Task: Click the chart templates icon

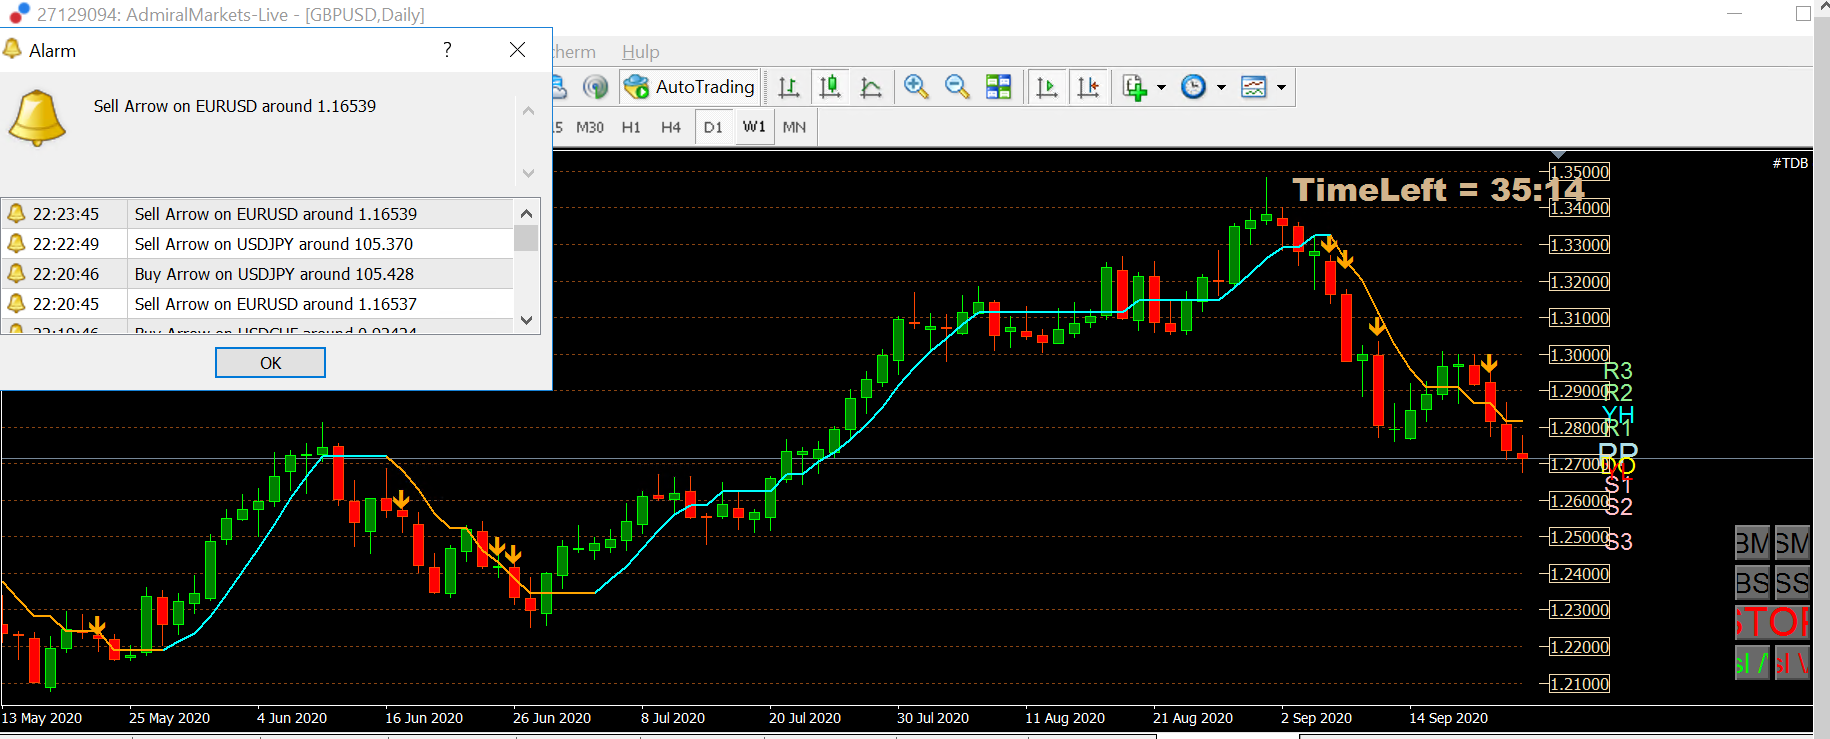Action: pyautogui.click(x=1253, y=87)
